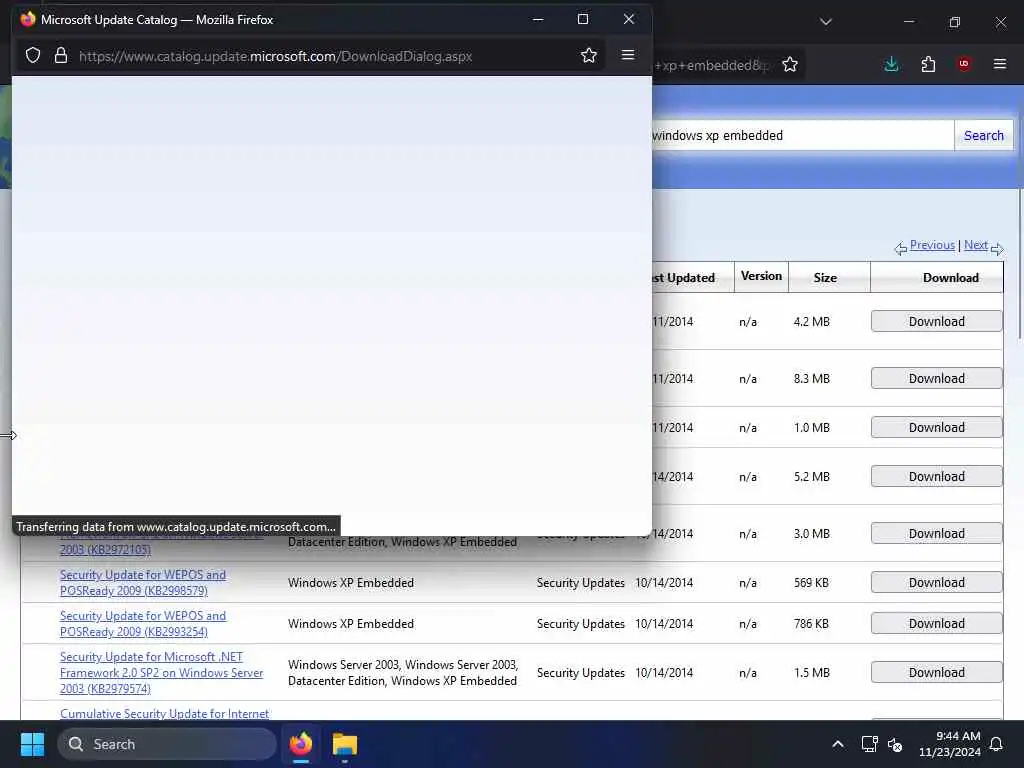1024x768 pixels.
Task: Click Download for the 8.3 MB update
Action: 936,378
